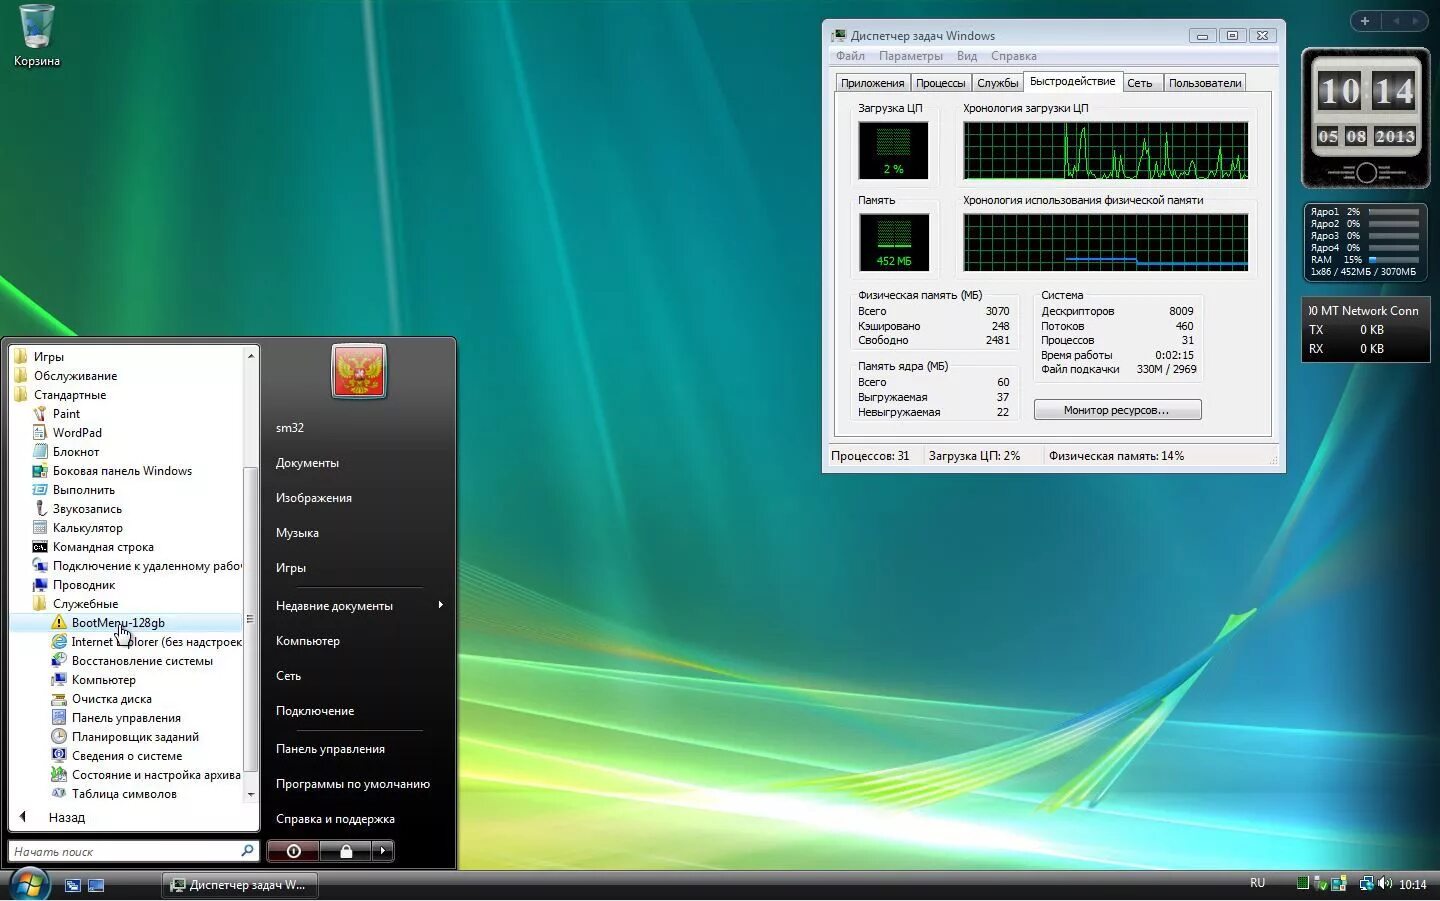The width and height of the screenshot is (1440, 901).
Task: Click Назад to return to the Start menu
Action: [x=66, y=817]
